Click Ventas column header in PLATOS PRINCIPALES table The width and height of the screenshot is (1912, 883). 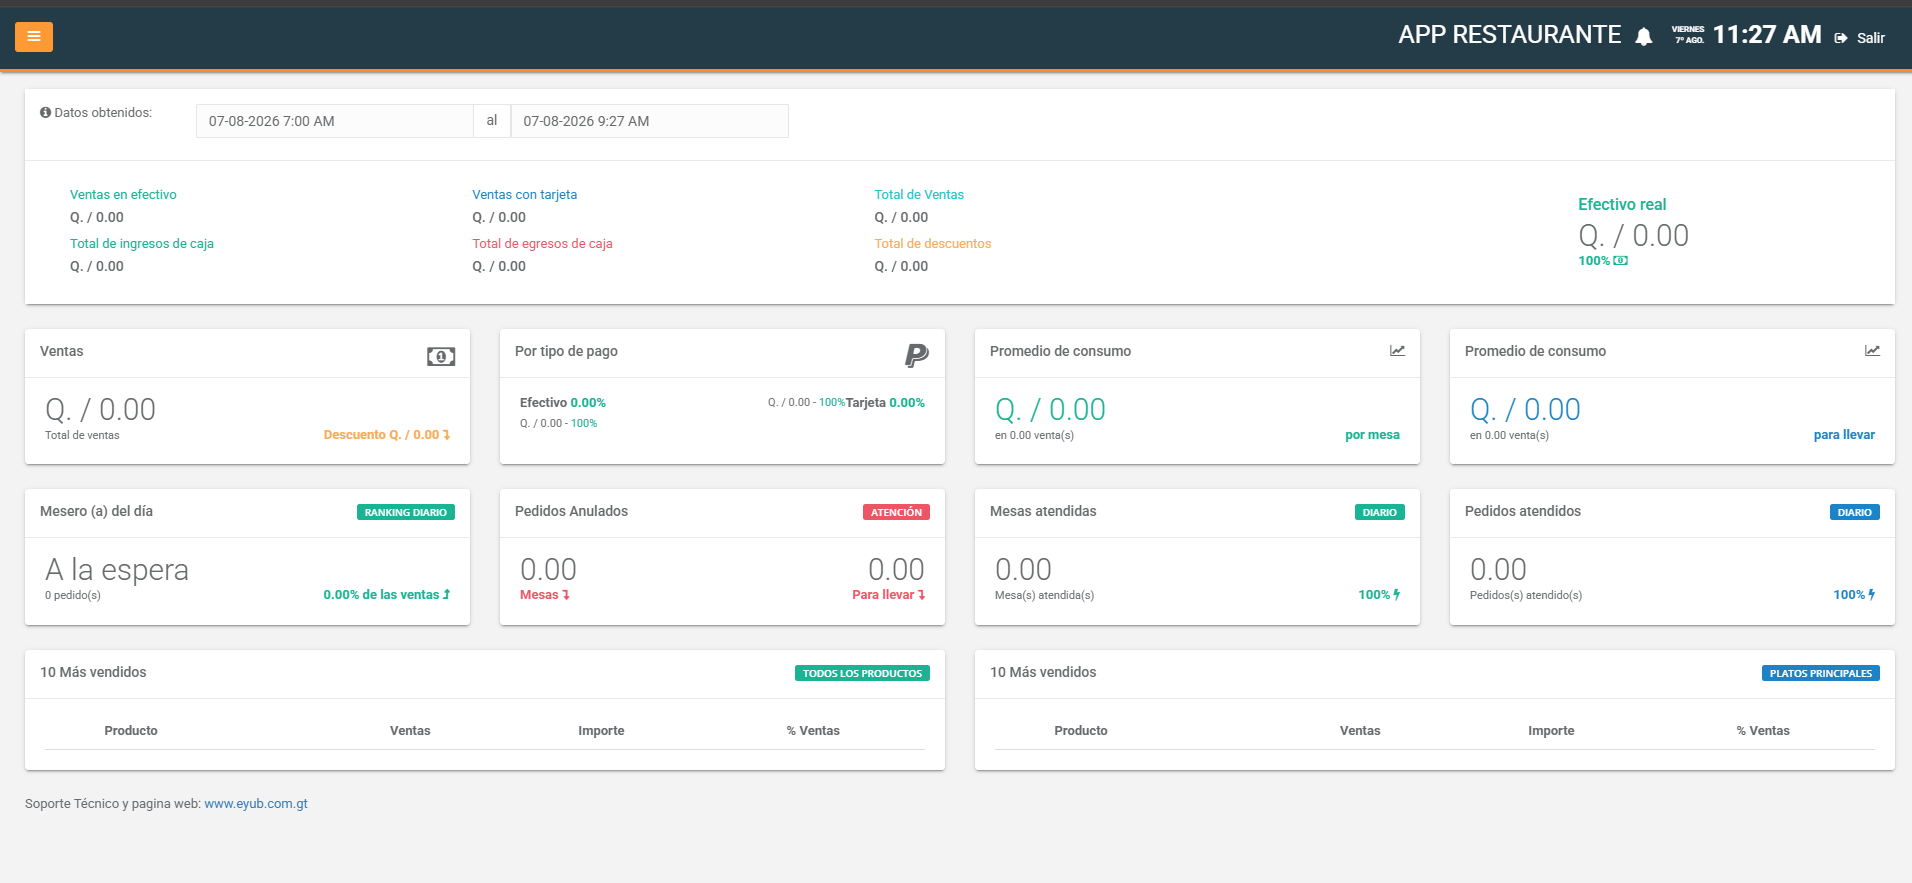pos(1360,731)
